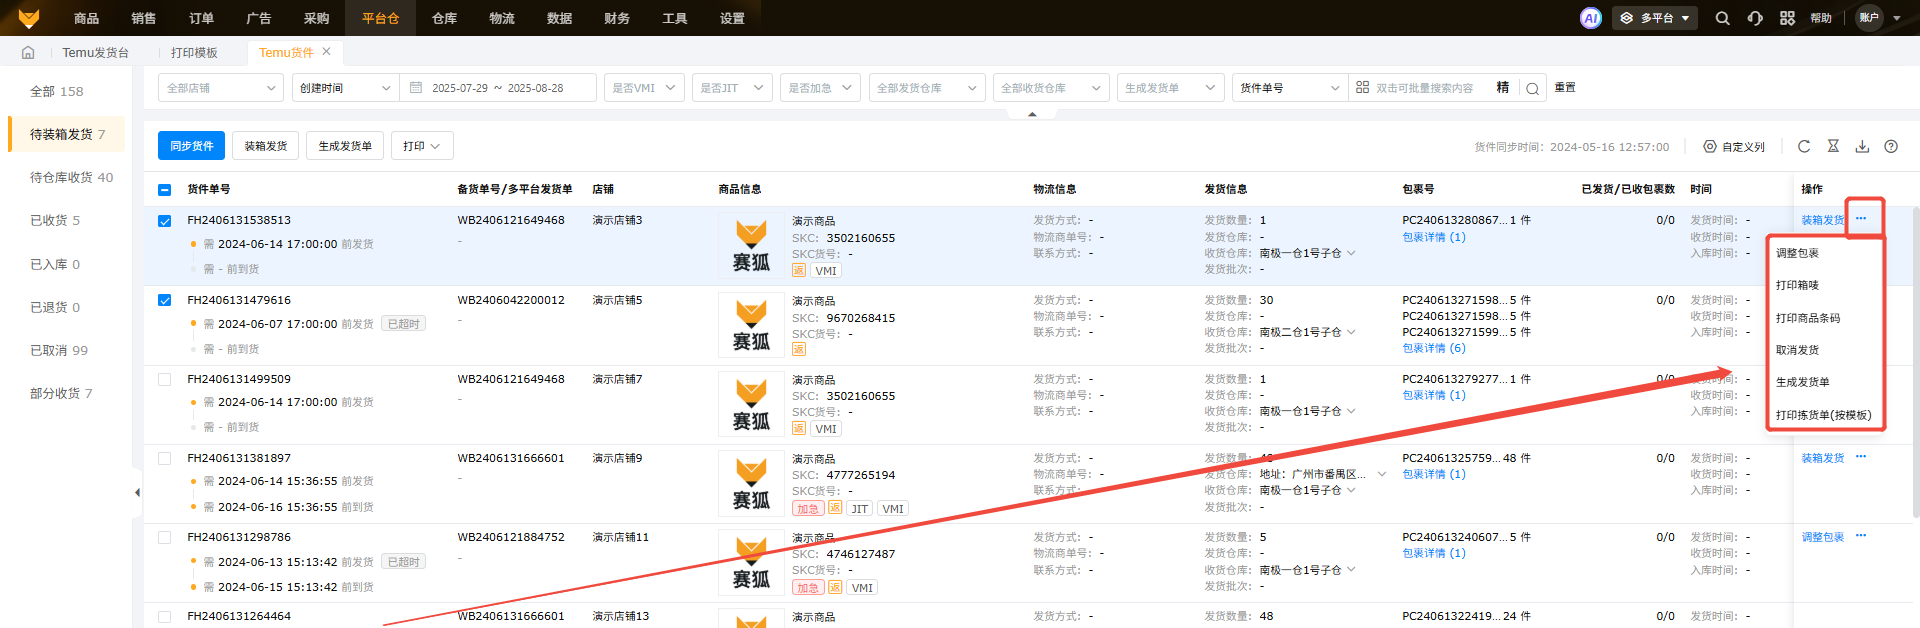Open the 全部店铺 store dropdown

point(221,88)
